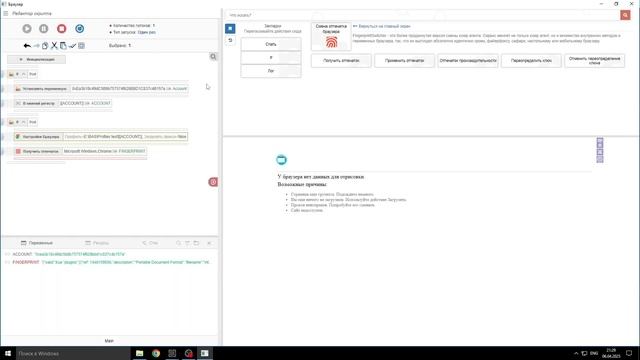Click the Cut scissors icon
The image size is (640, 360).
[54, 46]
